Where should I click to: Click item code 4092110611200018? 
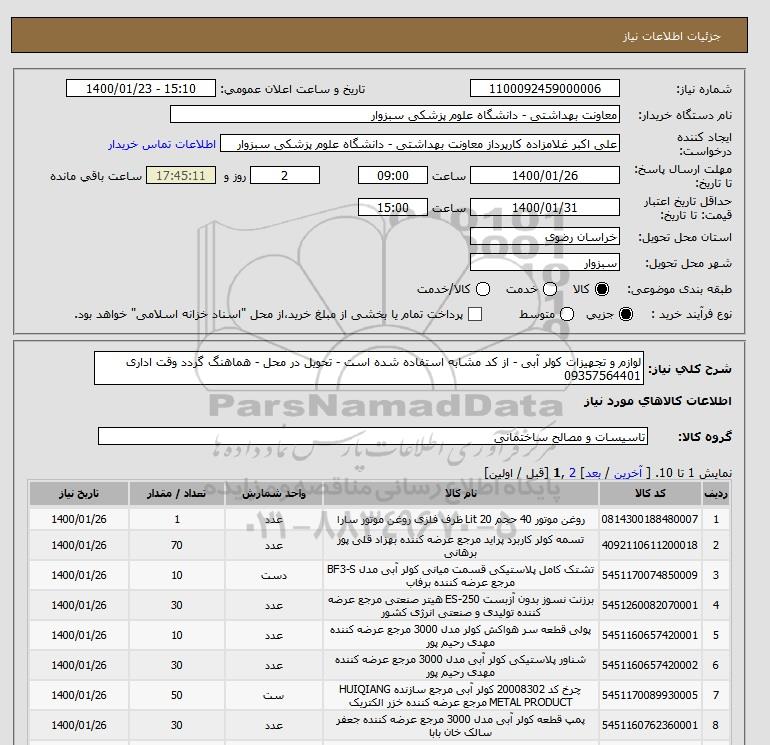650,545
